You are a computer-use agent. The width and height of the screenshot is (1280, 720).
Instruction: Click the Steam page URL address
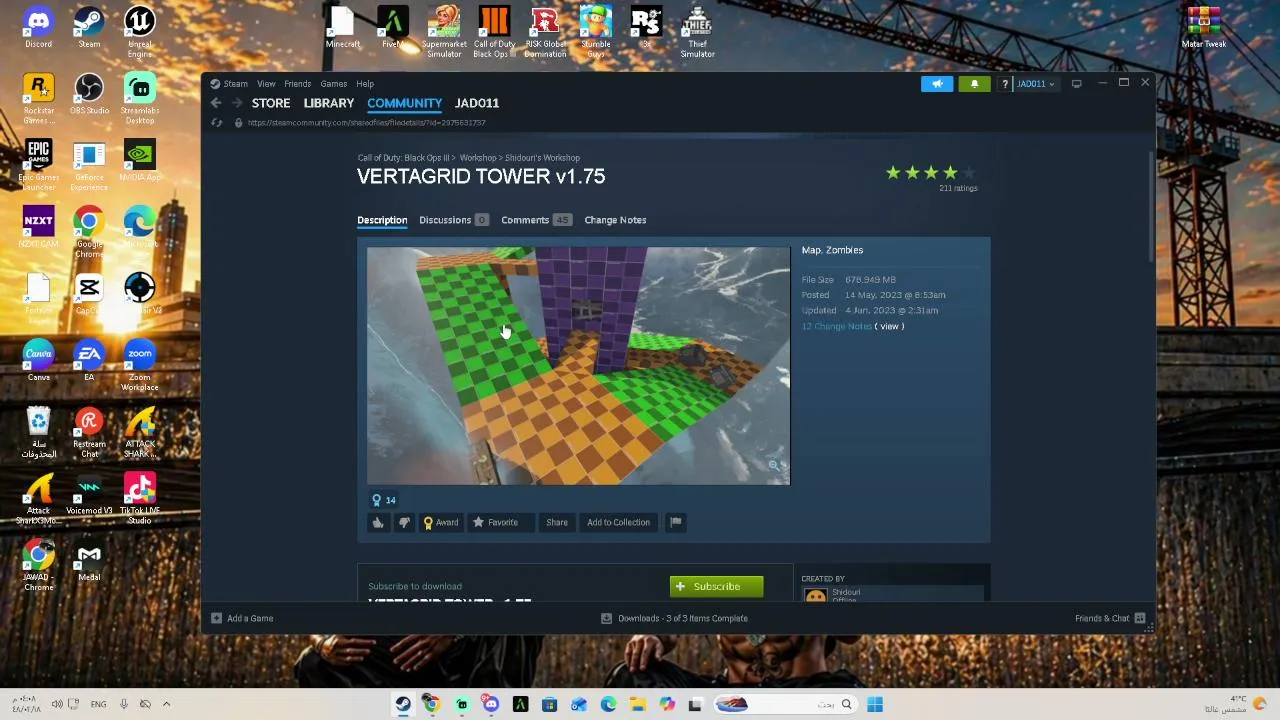[366, 123]
